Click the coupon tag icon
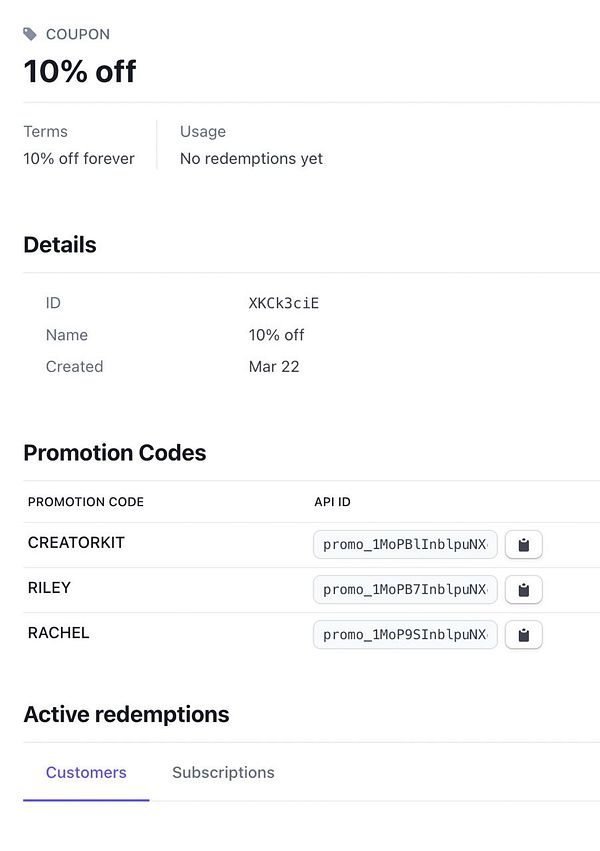 pyautogui.click(x=31, y=35)
